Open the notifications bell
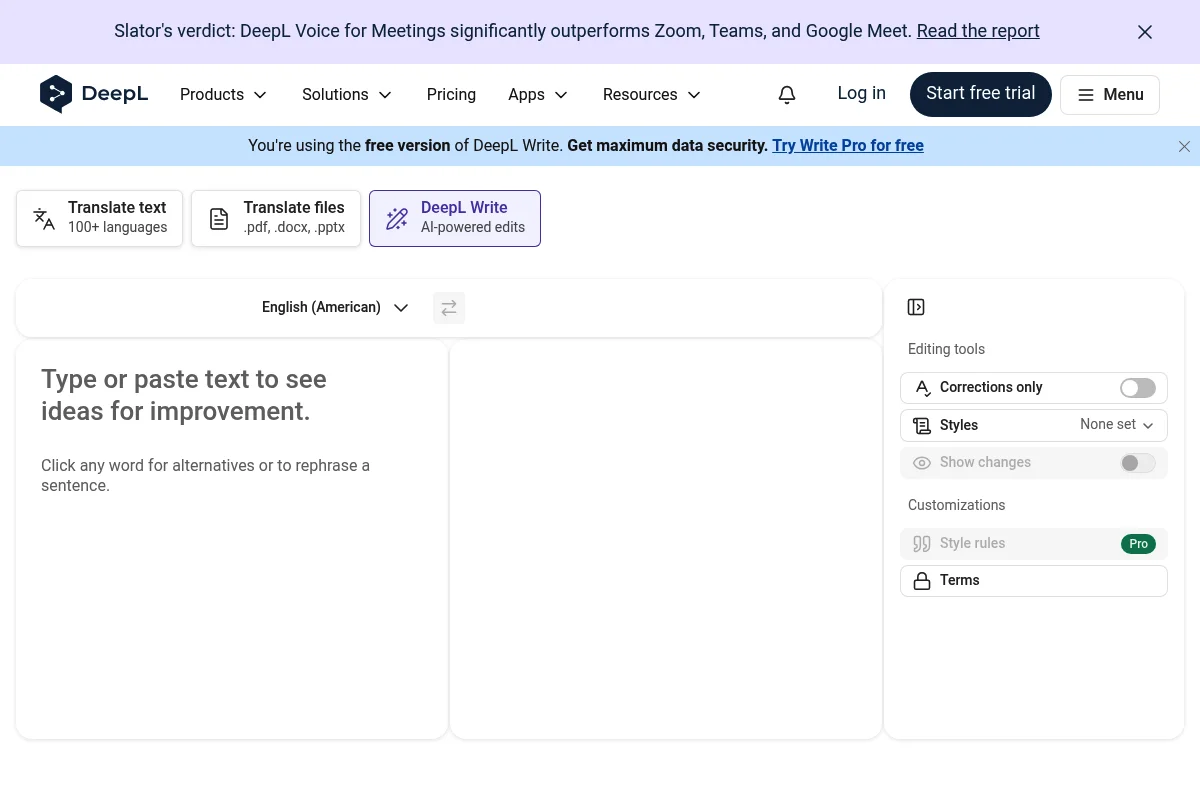 pos(787,95)
